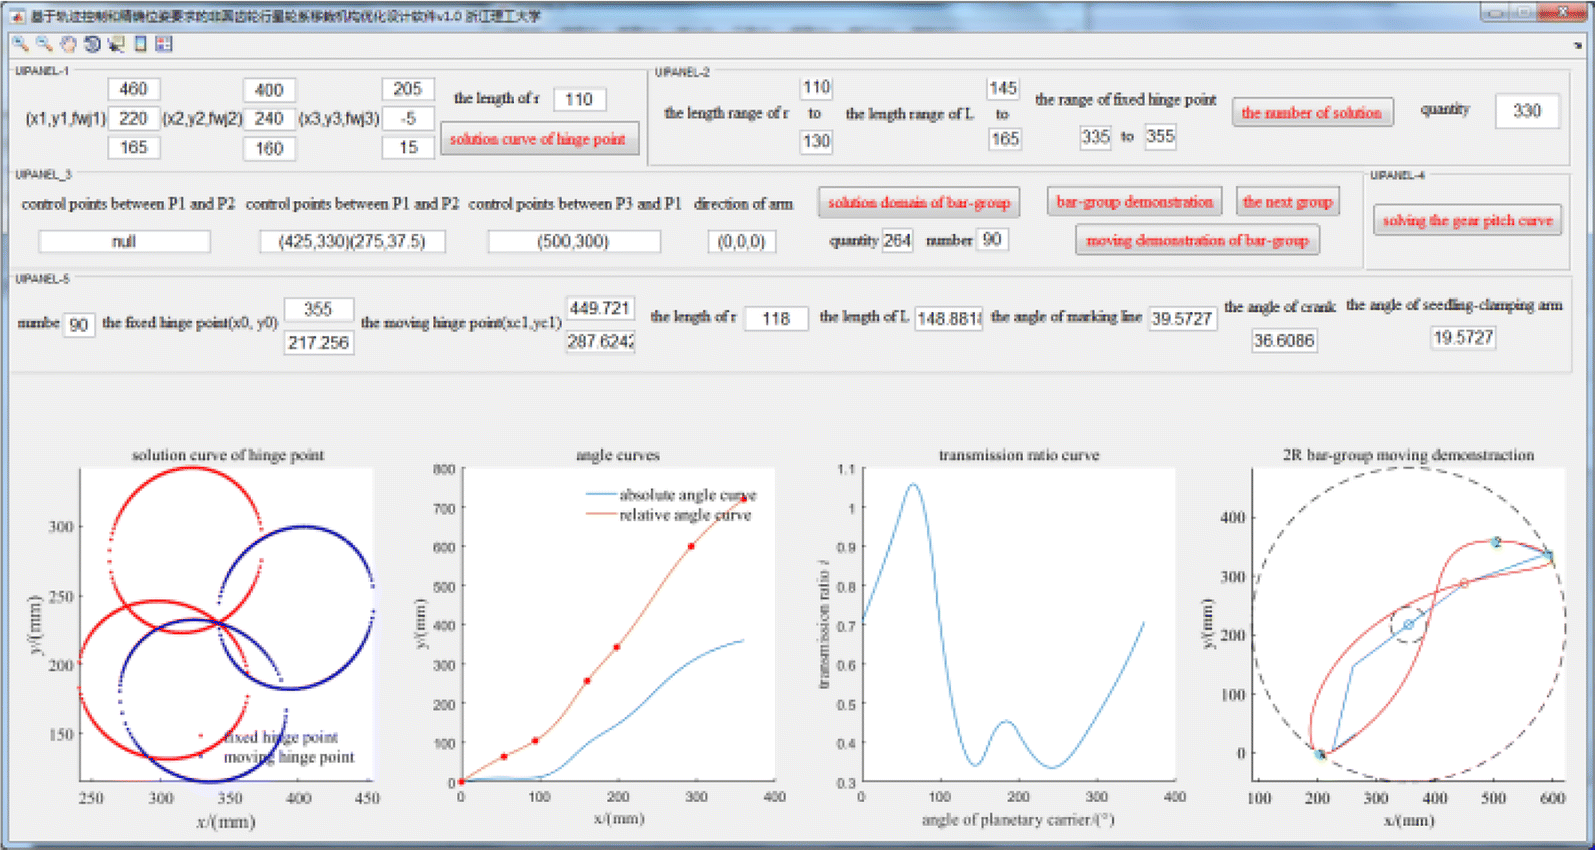Viewport: 1595px width, 850px height.
Task: Select fixed hinge point range field 335
Action: tap(1095, 137)
